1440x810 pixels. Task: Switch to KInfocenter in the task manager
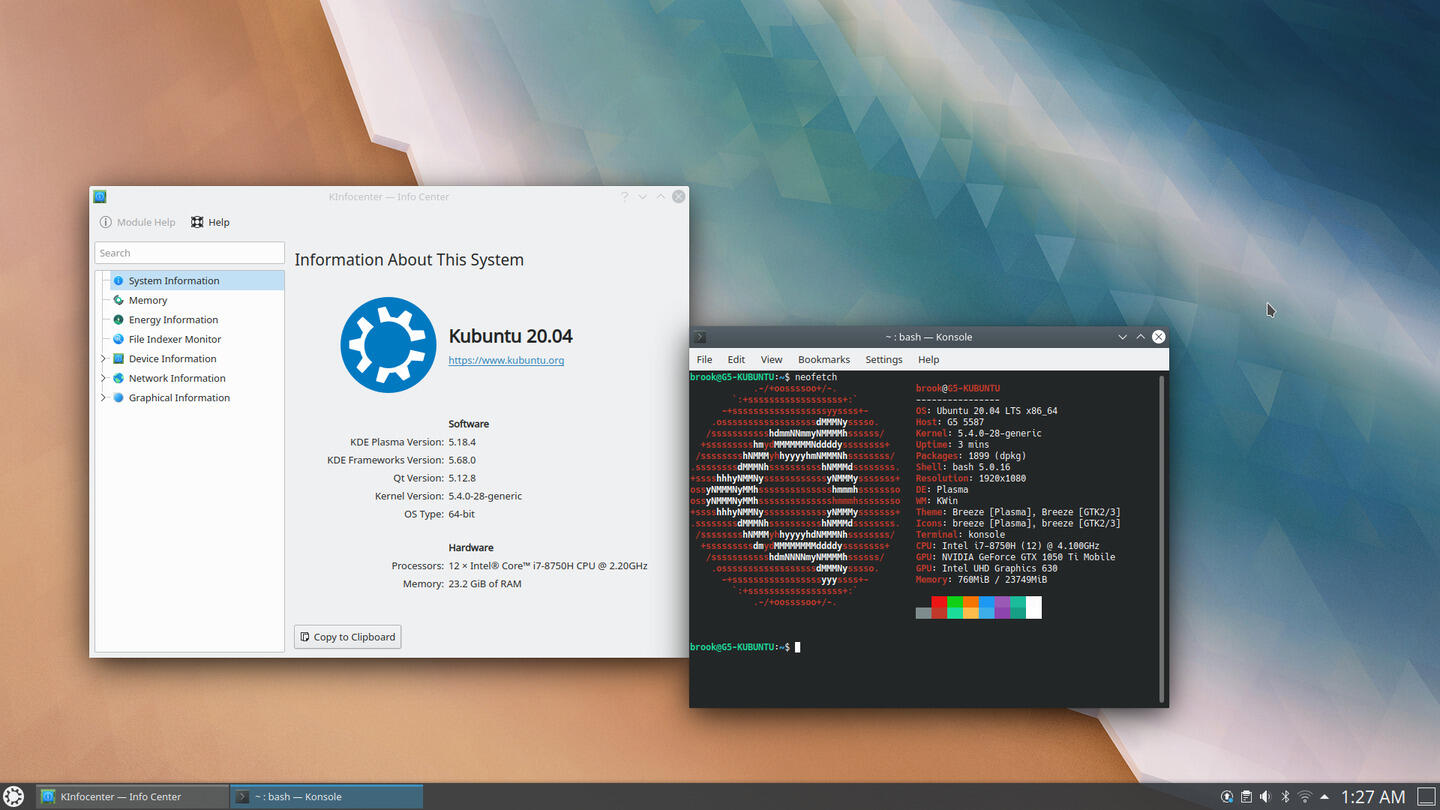pos(132,797)
